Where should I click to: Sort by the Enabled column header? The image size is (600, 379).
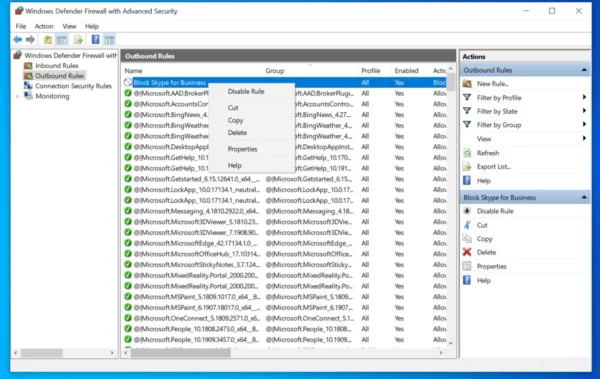(x=406, y=71)
